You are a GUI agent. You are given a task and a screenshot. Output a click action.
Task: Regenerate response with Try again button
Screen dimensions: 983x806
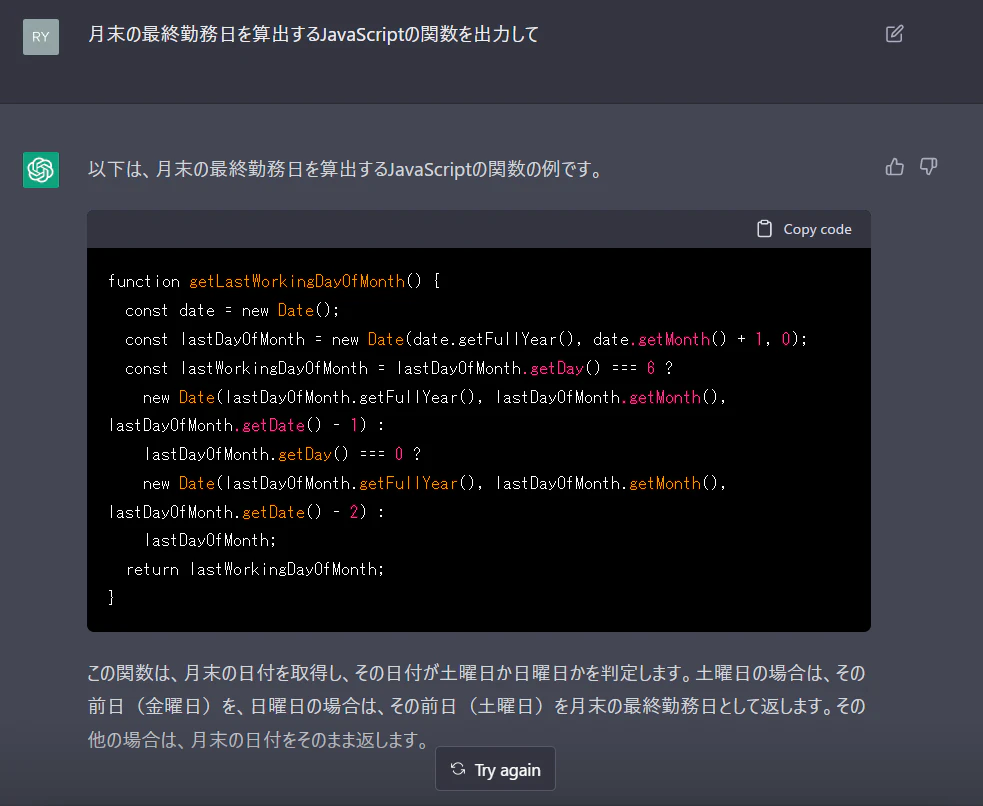[x=495, y=769]
